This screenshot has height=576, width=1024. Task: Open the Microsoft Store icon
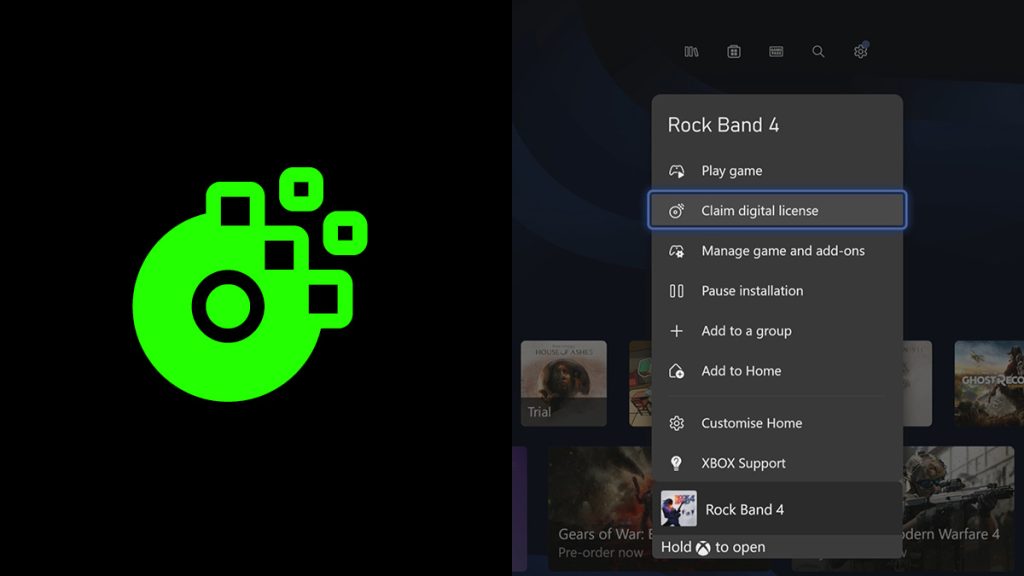click(733, 52)
